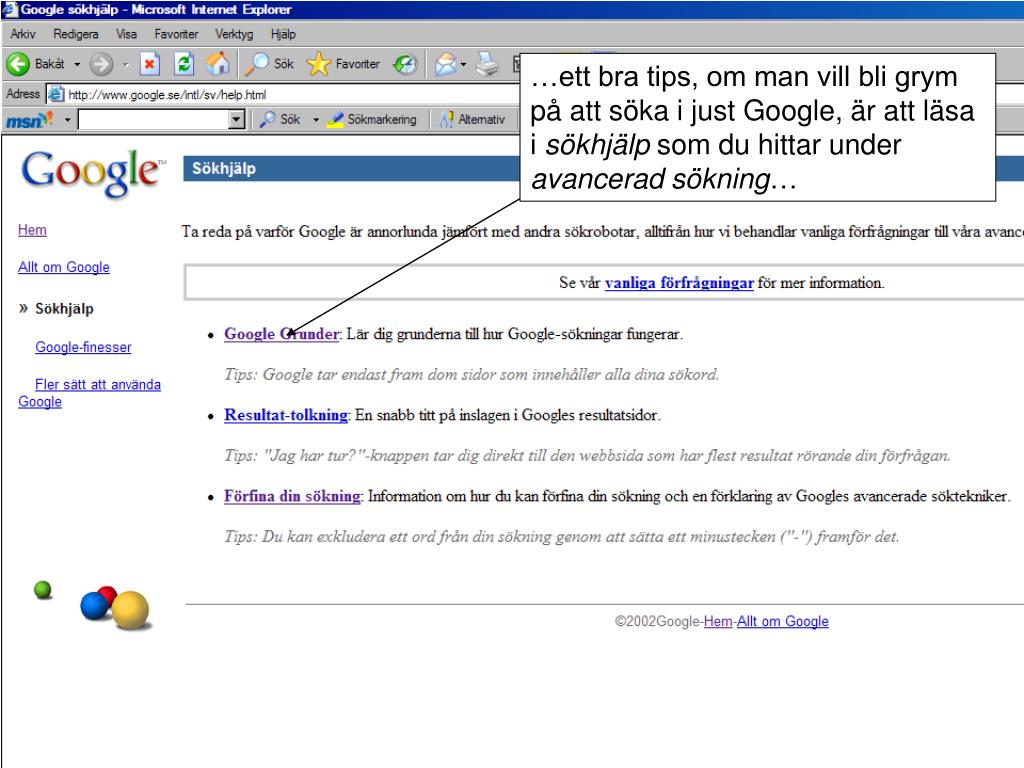Open Allt om Google sidebar link
1024x768 pixels.
64,267
